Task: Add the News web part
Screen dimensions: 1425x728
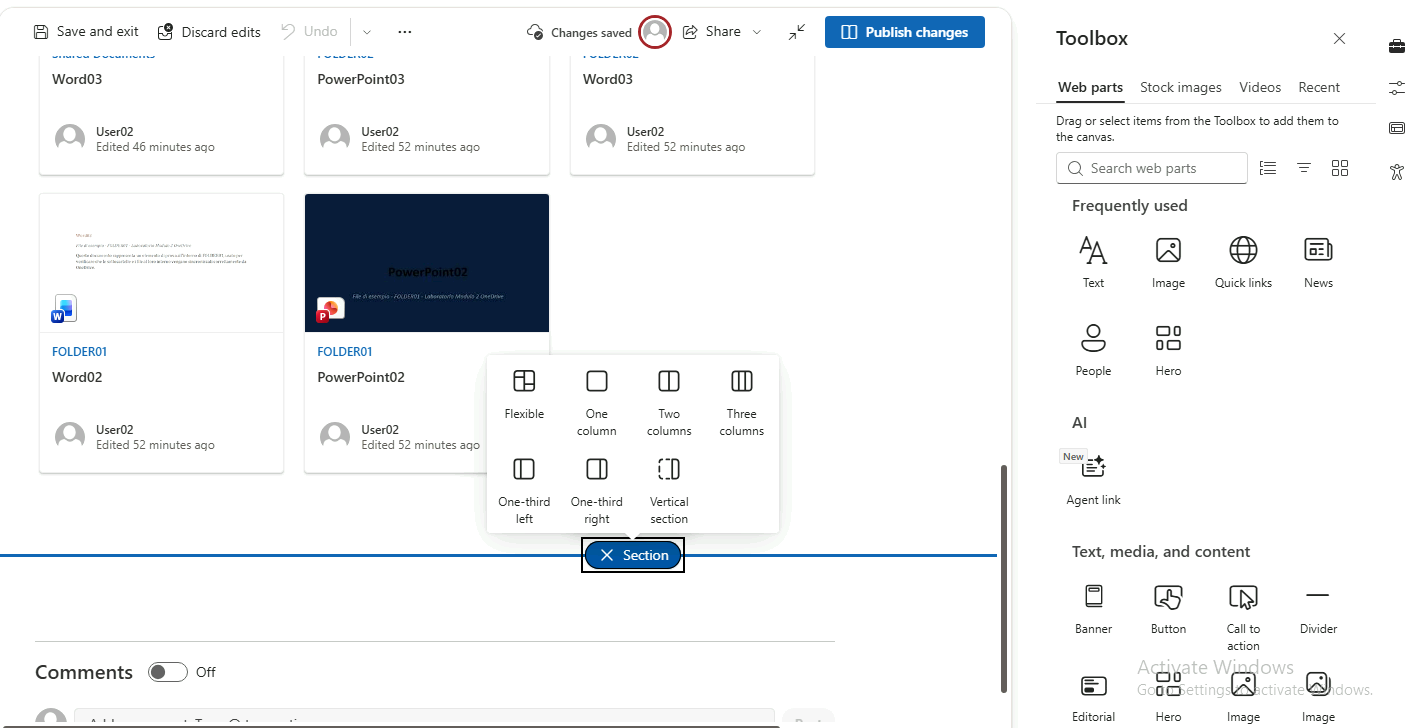Action: (1318, 262)
